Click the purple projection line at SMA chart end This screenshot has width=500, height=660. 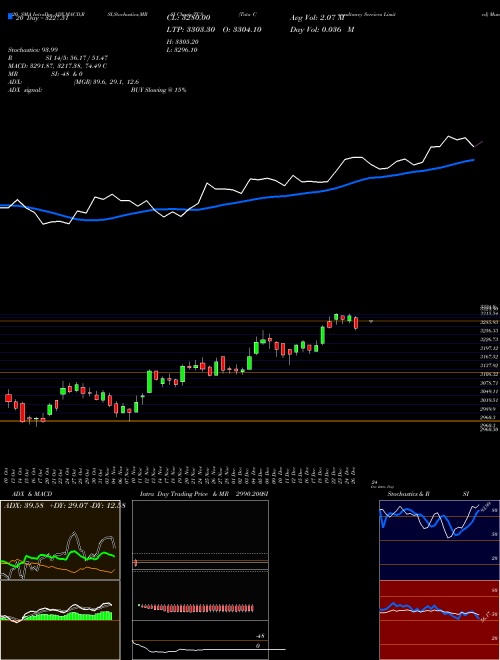(479, 144)
